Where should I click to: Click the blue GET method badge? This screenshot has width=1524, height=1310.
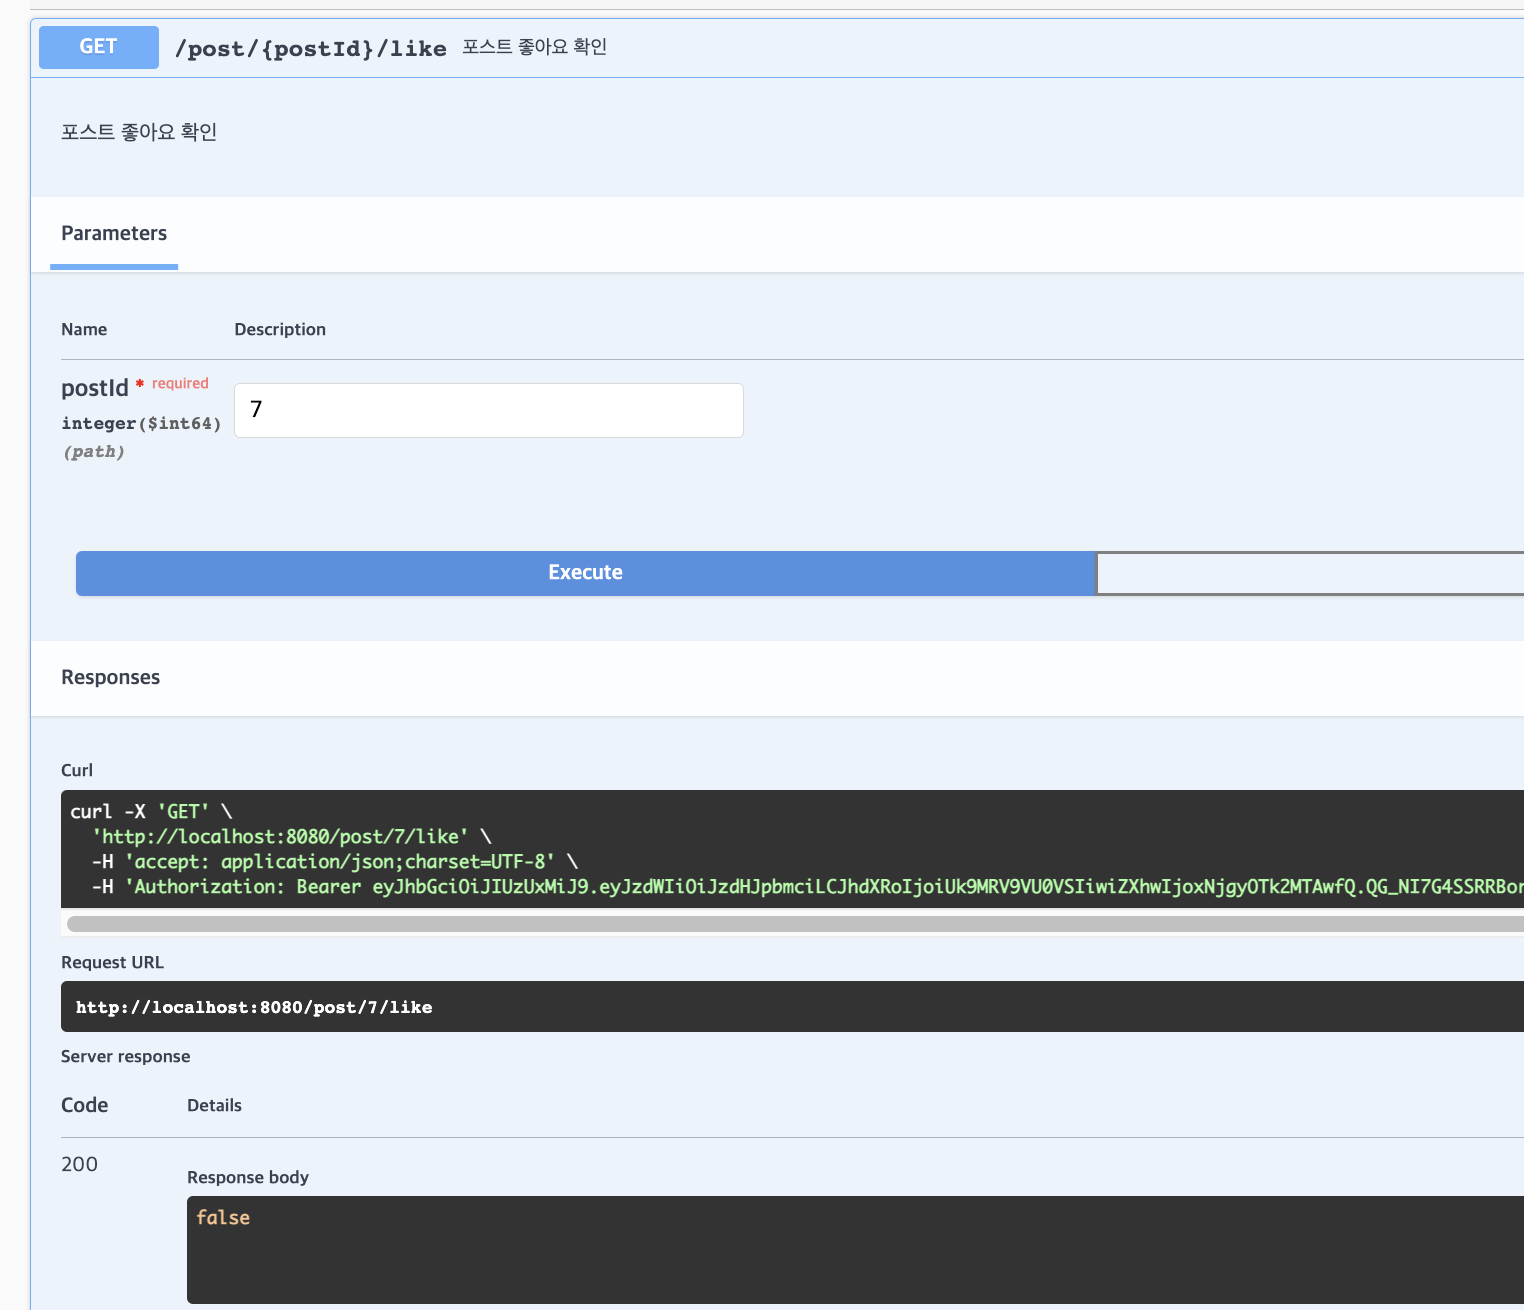coord(99,47)
